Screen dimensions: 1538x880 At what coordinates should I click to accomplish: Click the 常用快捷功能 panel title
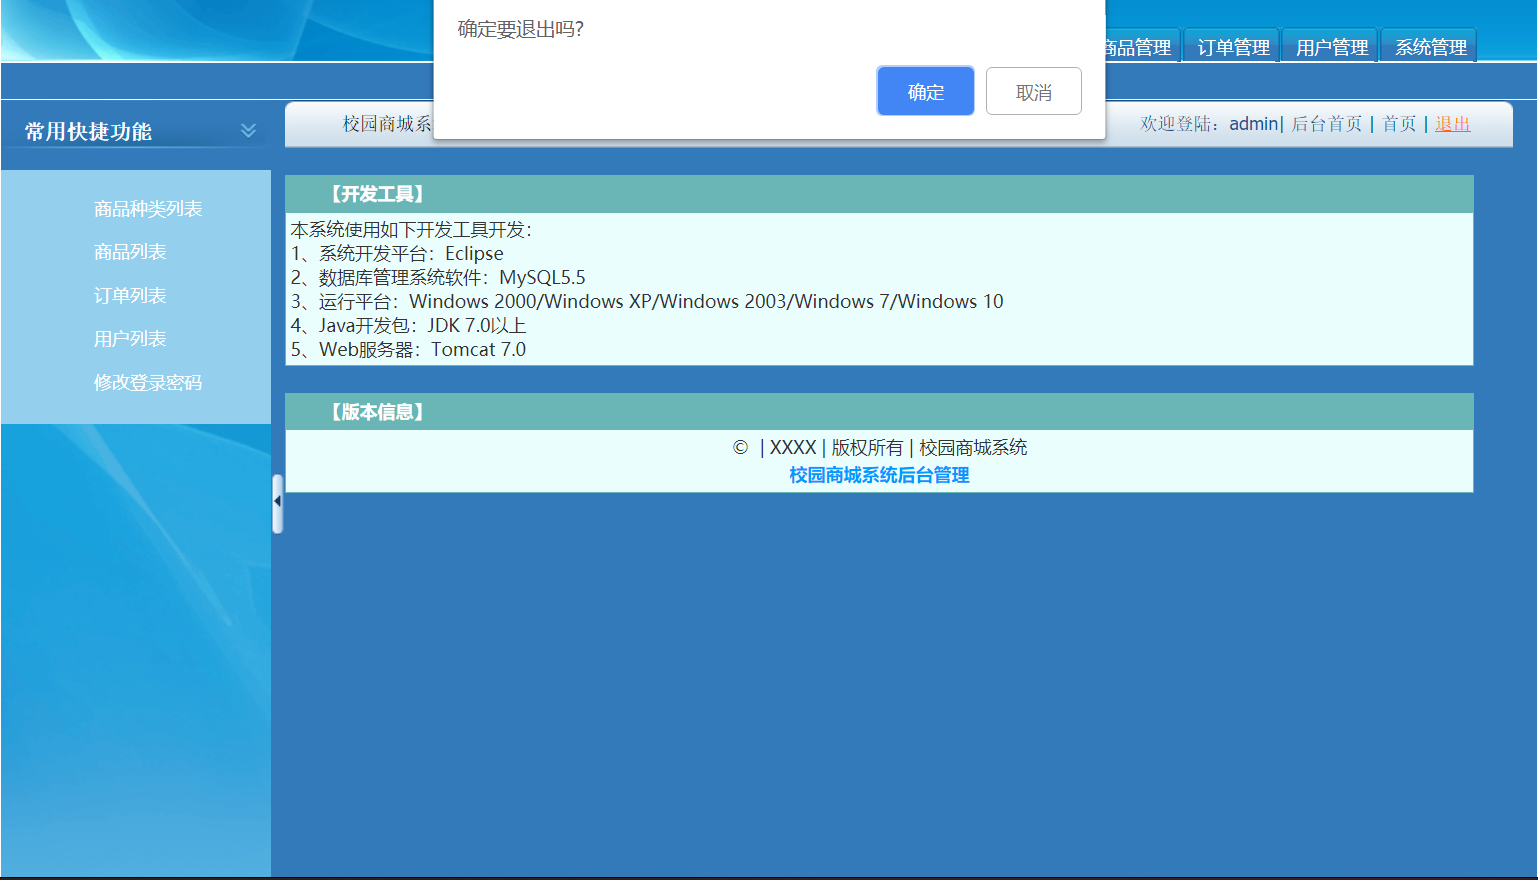coord(88,131)
